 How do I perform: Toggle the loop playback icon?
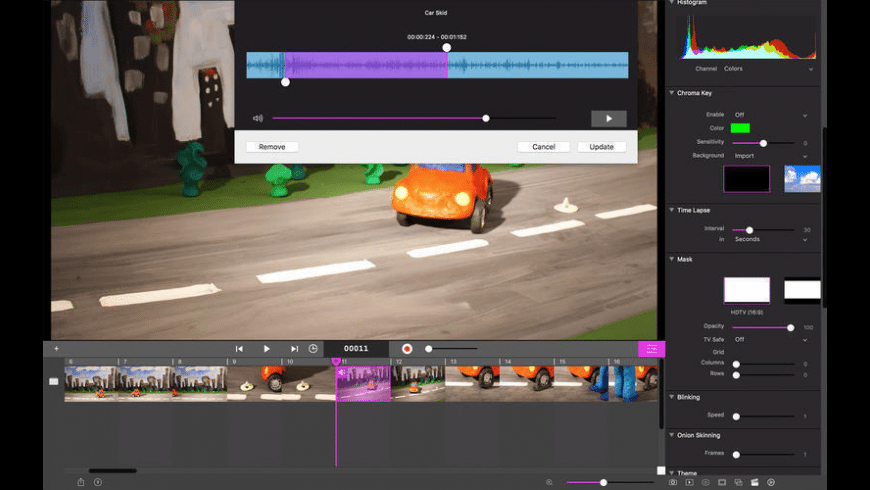pyautogui.click(x=313, y=349)
